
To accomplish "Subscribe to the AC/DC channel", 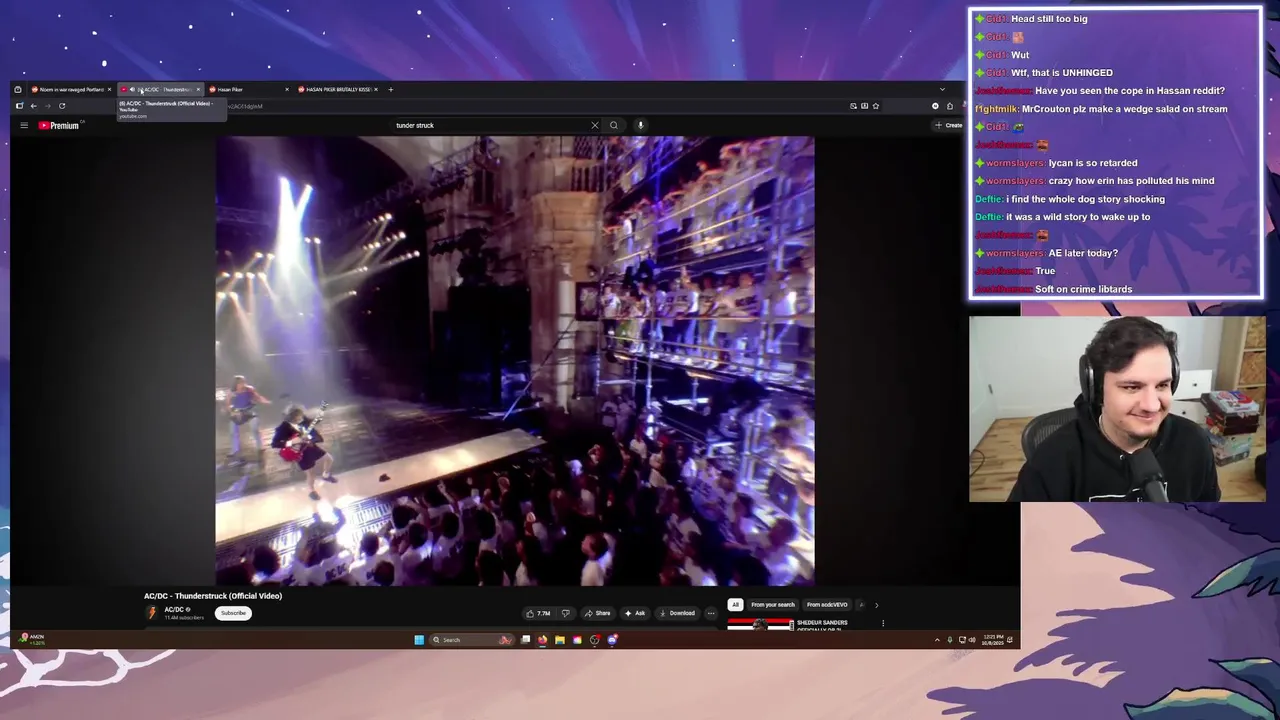I will tap(233, 613).
